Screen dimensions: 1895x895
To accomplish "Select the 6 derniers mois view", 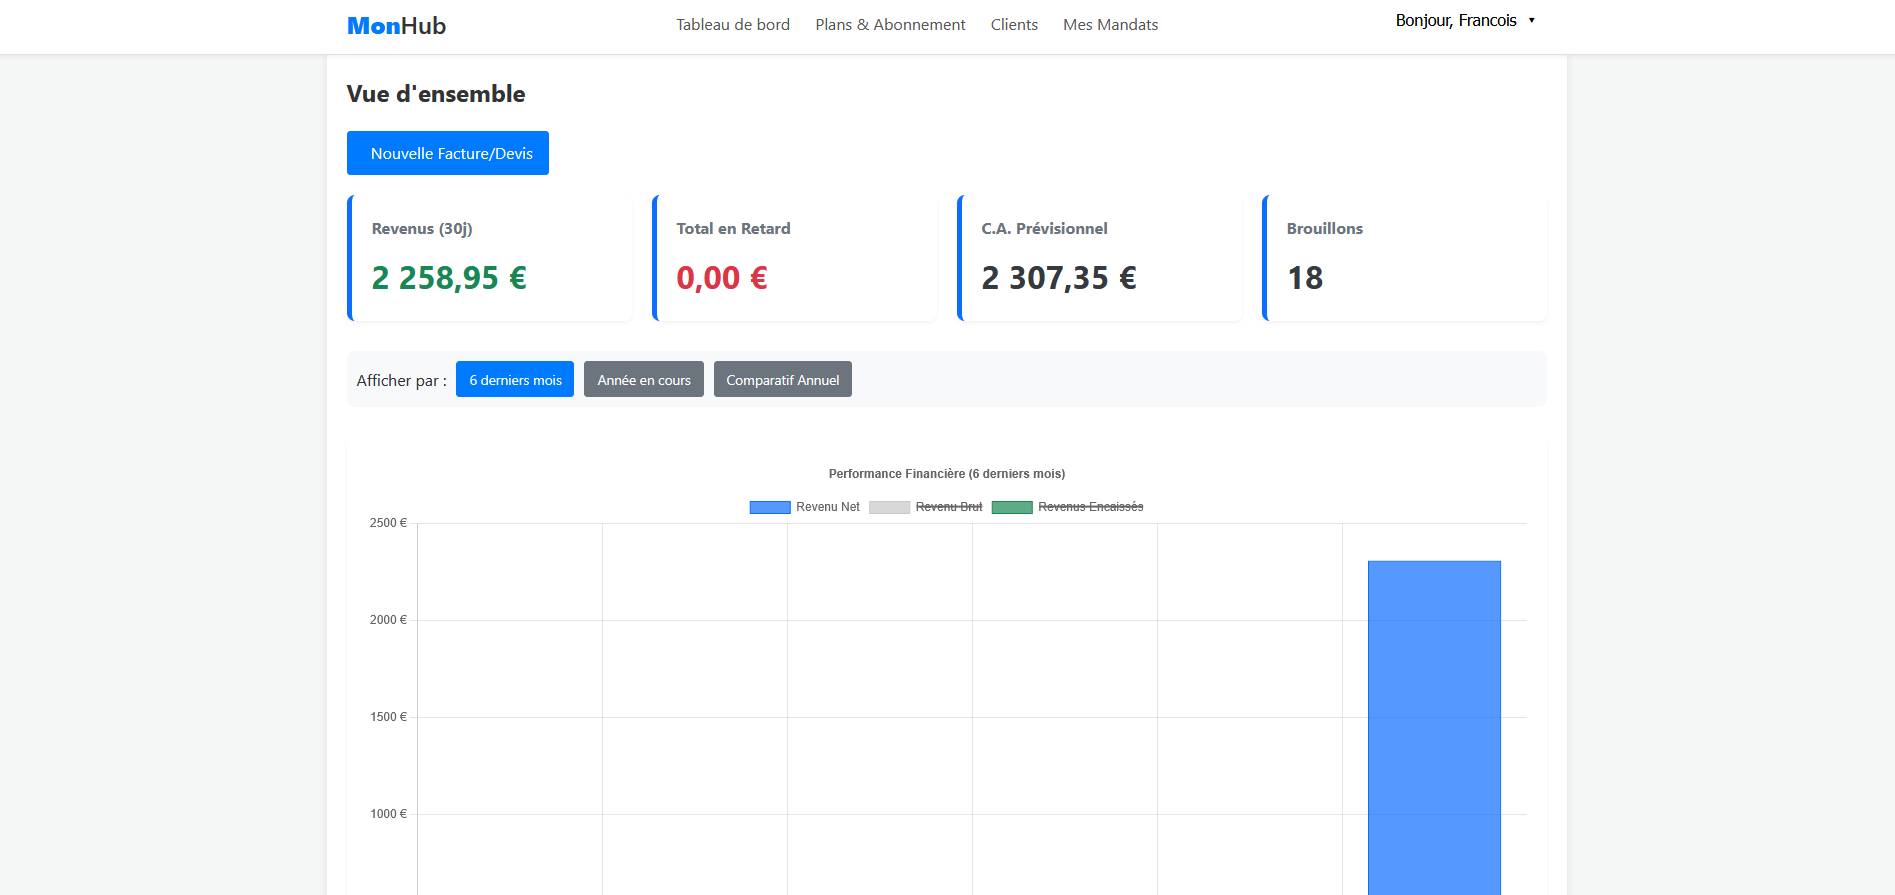I will click(515, 380).
